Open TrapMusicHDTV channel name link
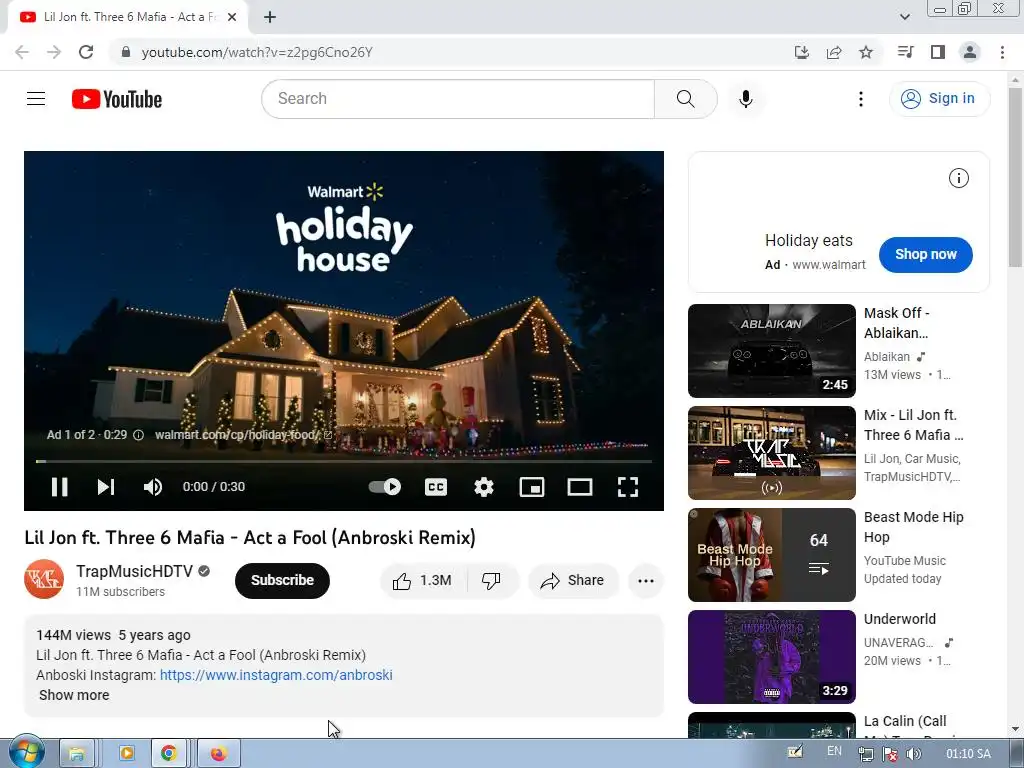The width and height of the screenshot is (1024, 768). pos(135,571)
